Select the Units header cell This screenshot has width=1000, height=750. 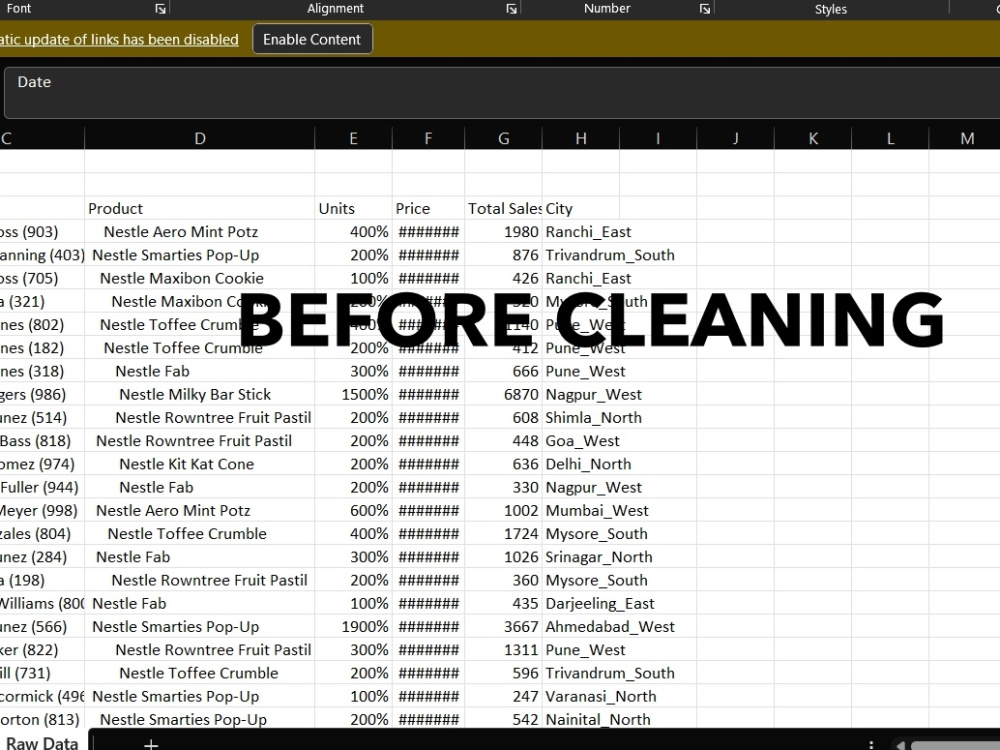(x=353, y=209)
